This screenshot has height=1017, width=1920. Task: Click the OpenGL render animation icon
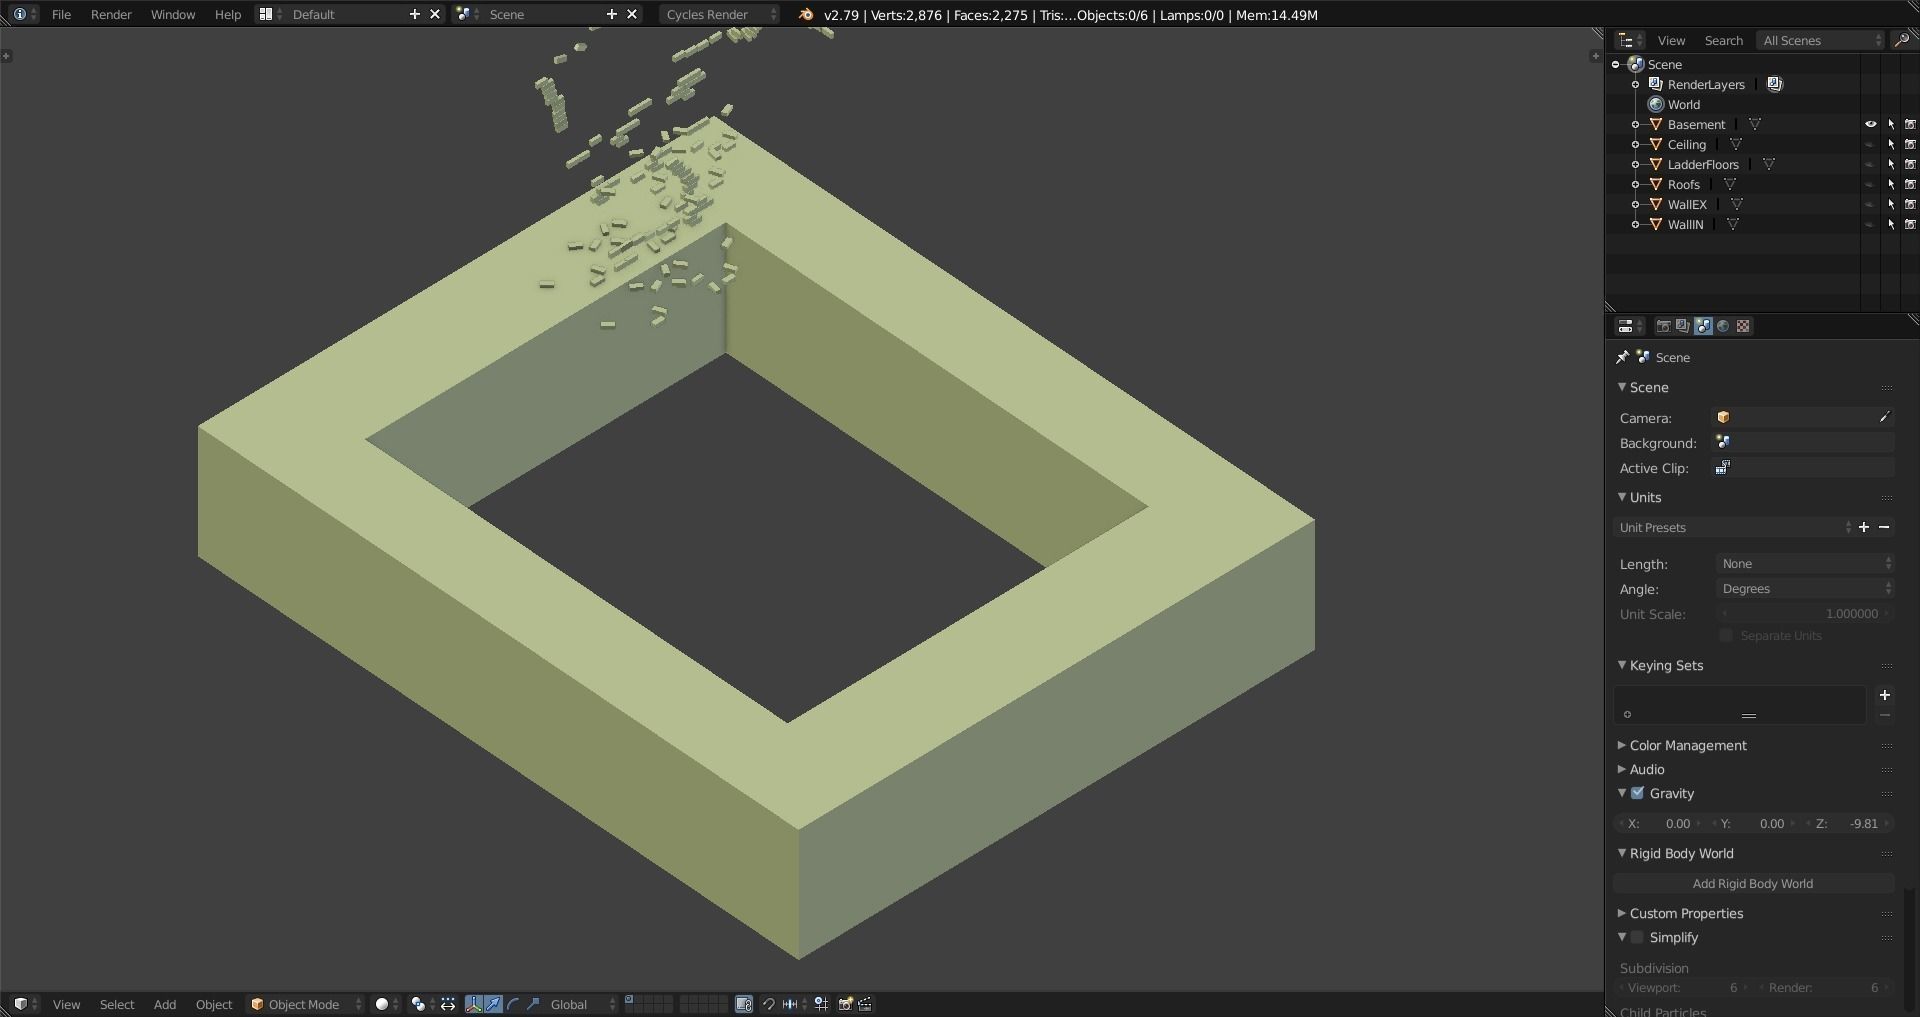865,1004
